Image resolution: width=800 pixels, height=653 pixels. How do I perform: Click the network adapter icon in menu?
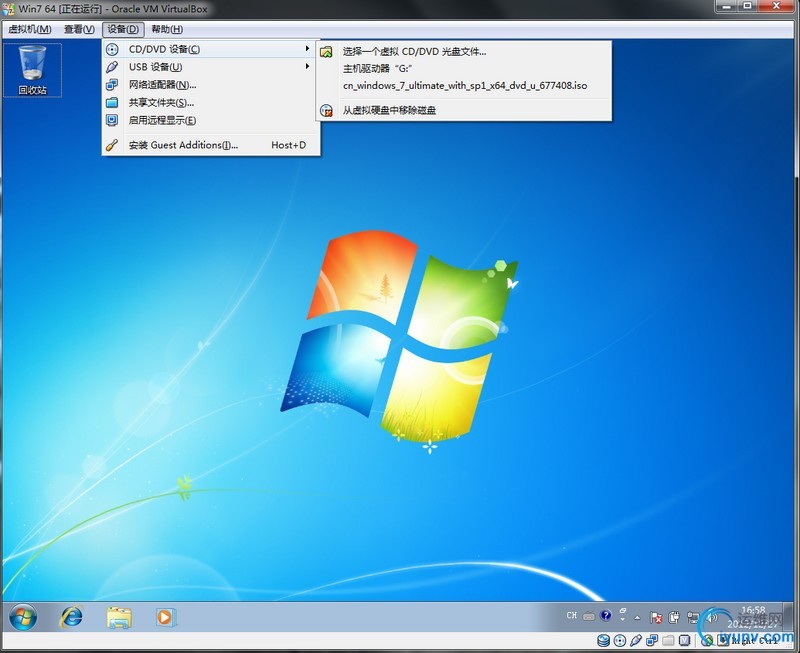click(112, 85)
